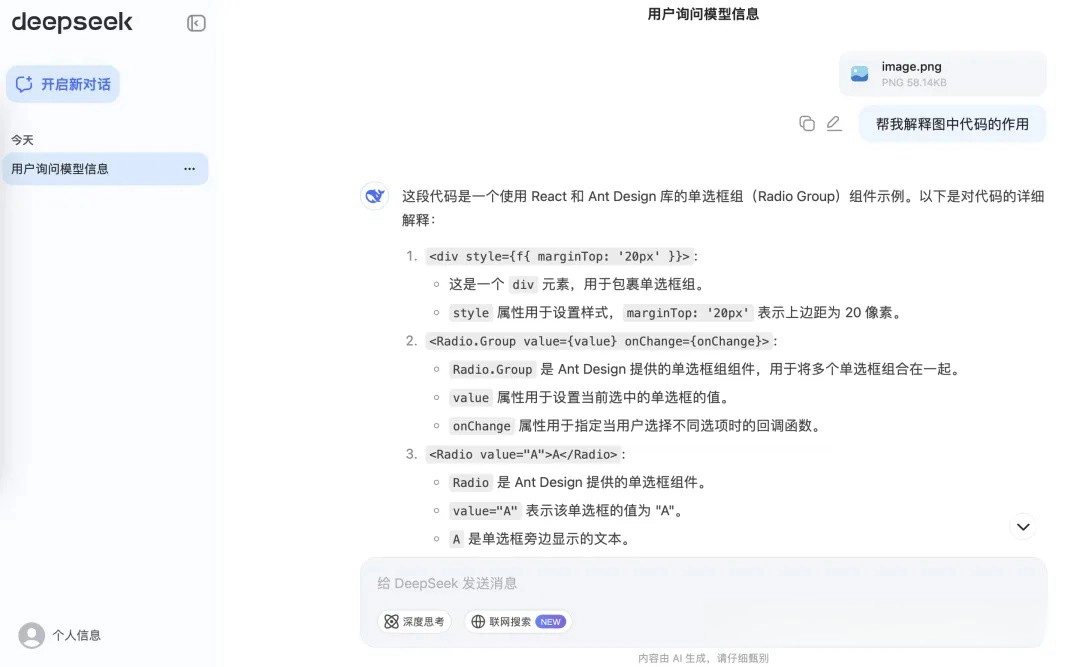Open 个人信息 profile settings
This screenshot has width=1080, height=667.
pos(77,635)
